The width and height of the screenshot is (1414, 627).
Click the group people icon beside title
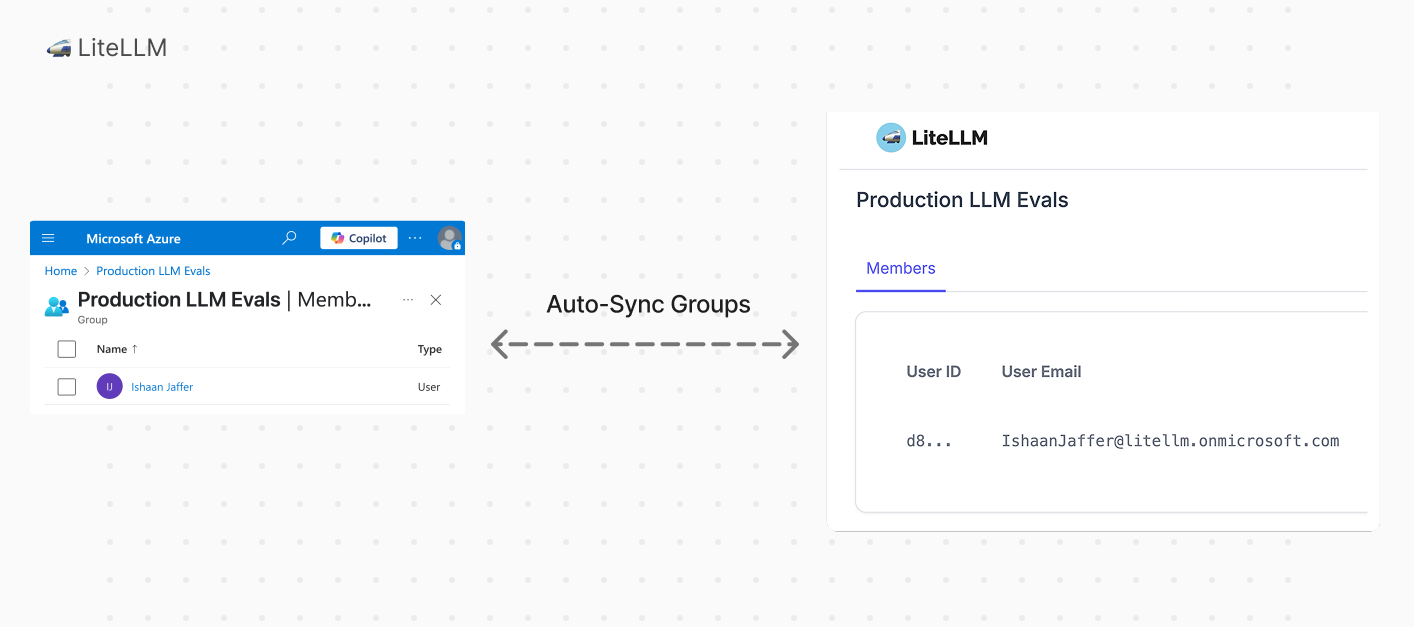pyautogui.click(x=57, y=306)
